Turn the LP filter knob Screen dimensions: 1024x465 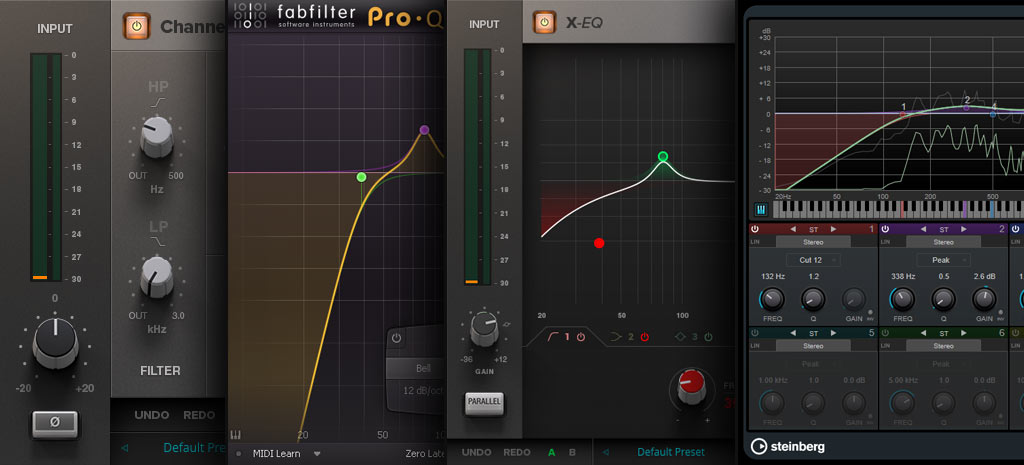tap(157, 276)
